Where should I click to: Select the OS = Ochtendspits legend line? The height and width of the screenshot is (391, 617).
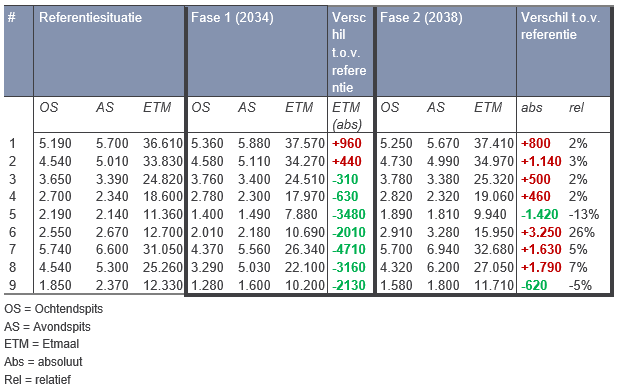54,309
